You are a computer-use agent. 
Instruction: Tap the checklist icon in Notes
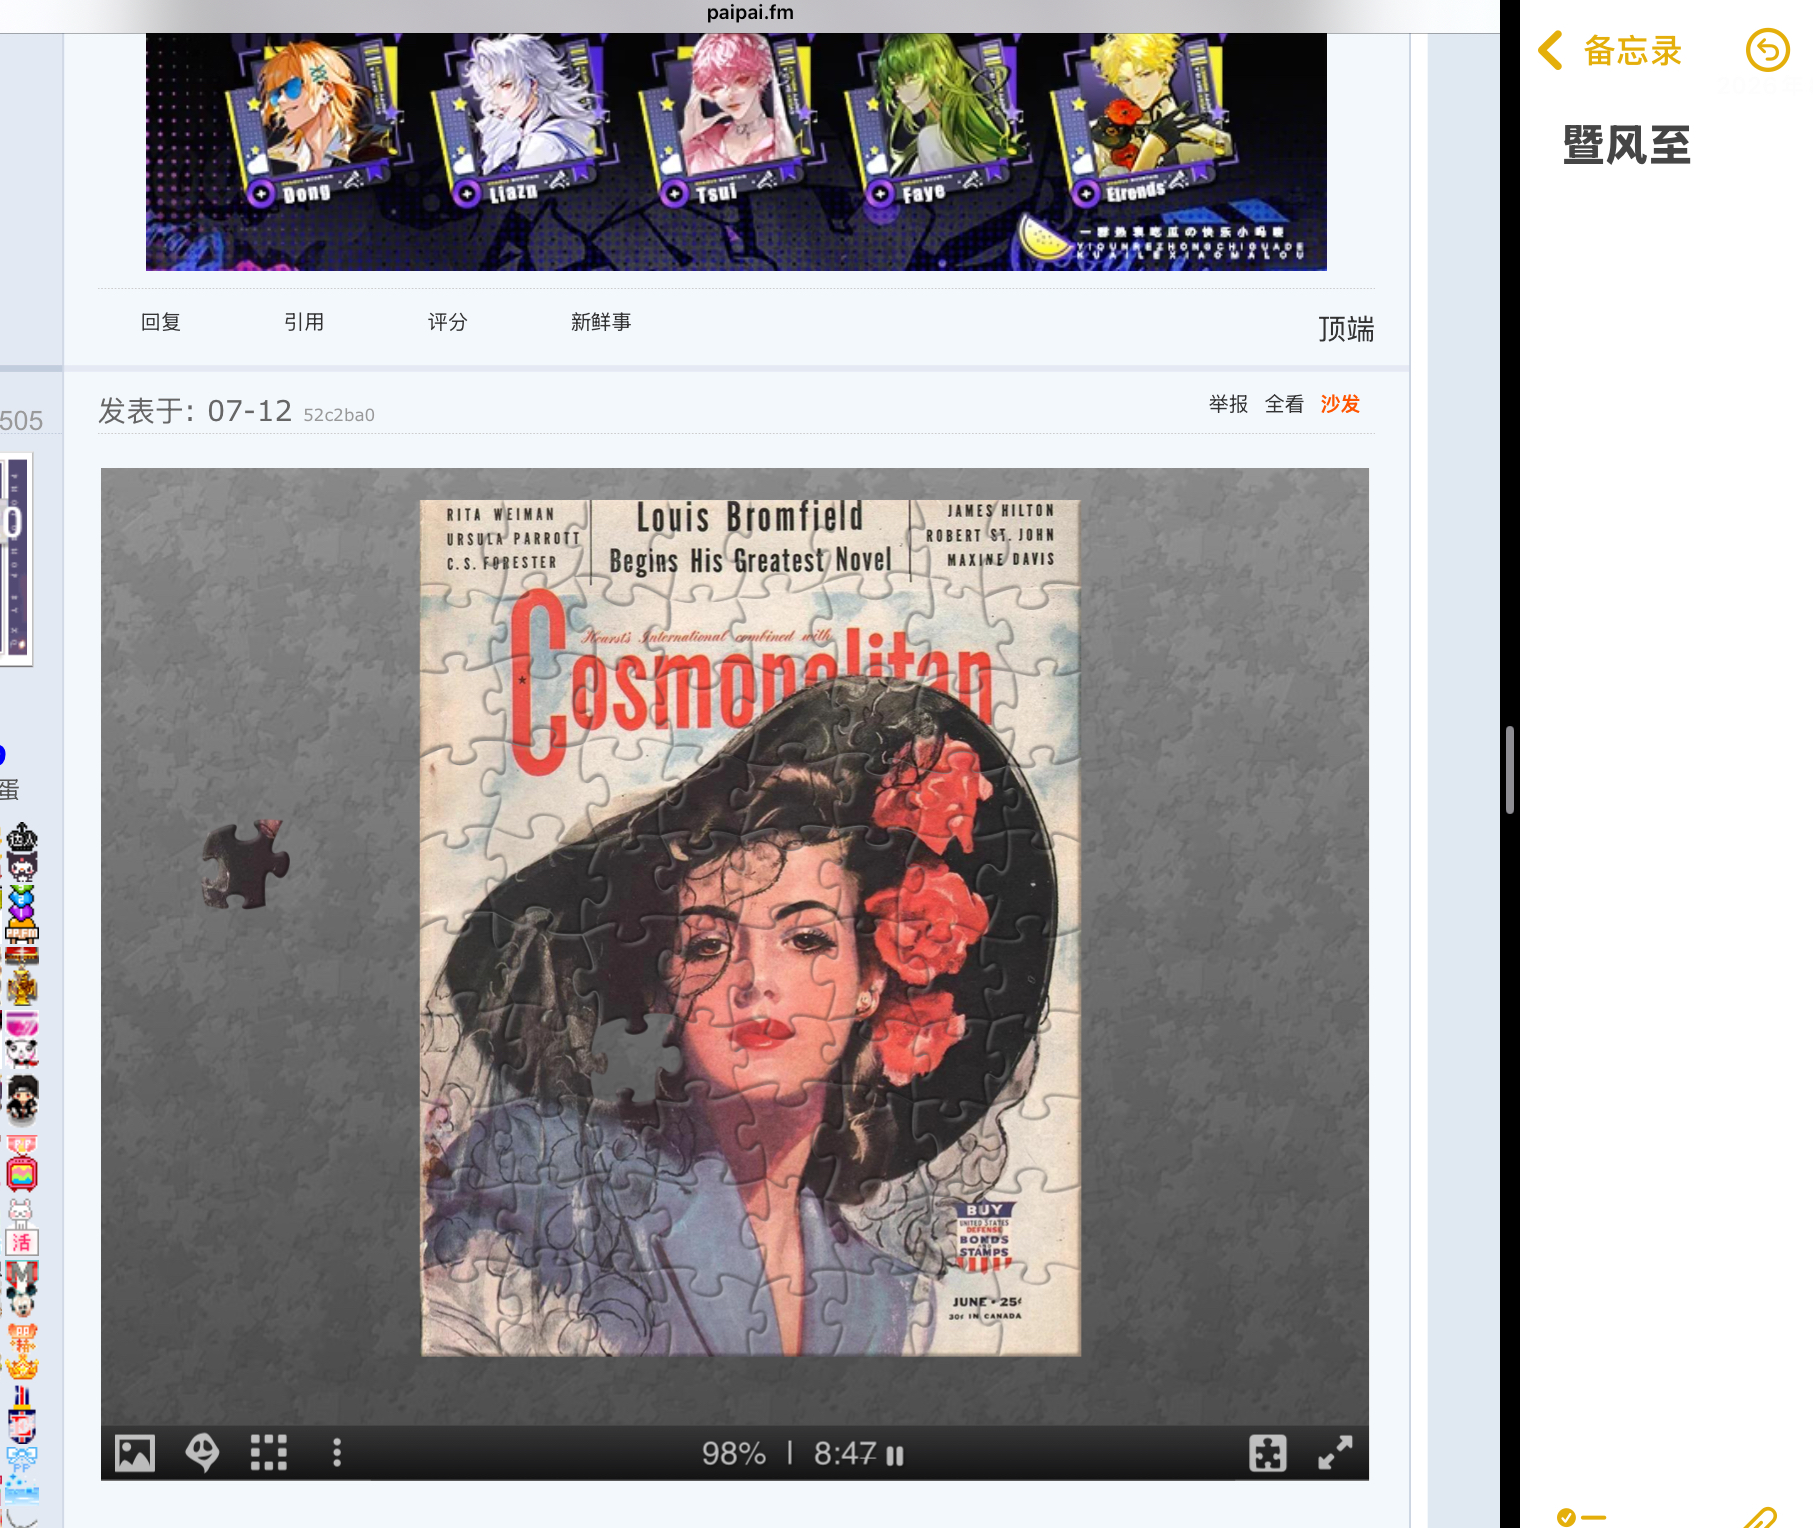click(x=1581, y=1517)
